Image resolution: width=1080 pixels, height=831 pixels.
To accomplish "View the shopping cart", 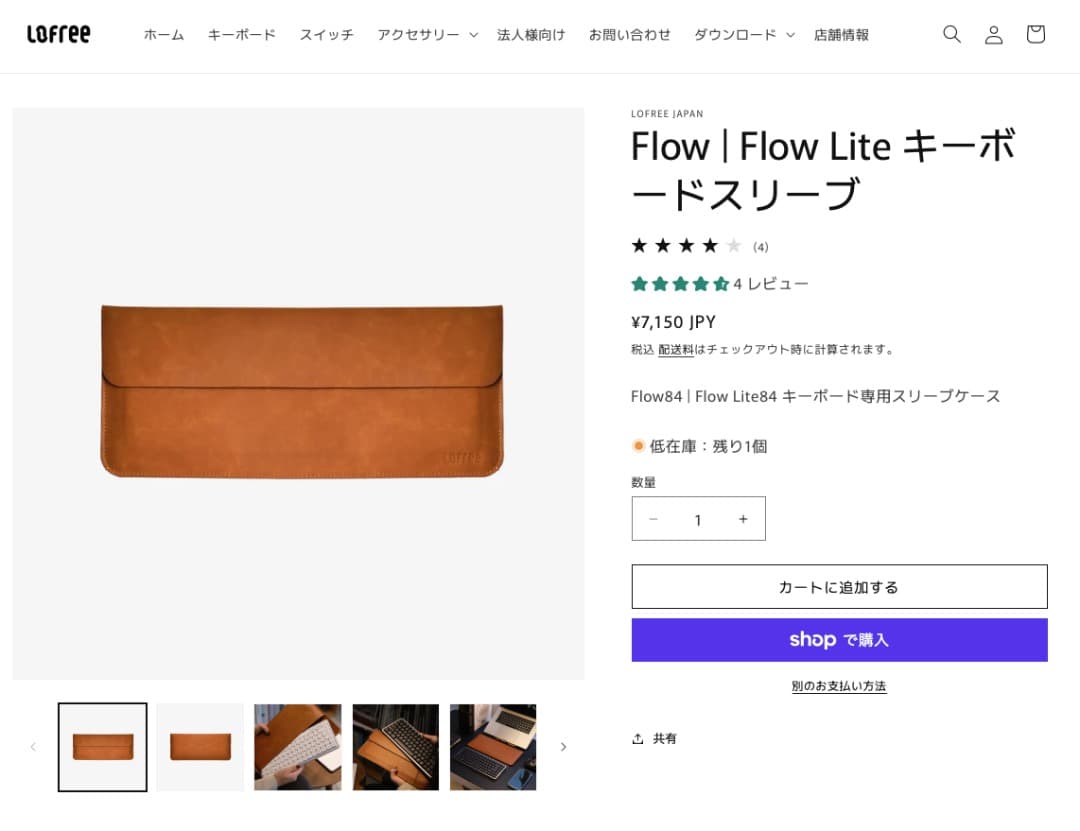I will pyautogui.click(x=1035, y=34).
